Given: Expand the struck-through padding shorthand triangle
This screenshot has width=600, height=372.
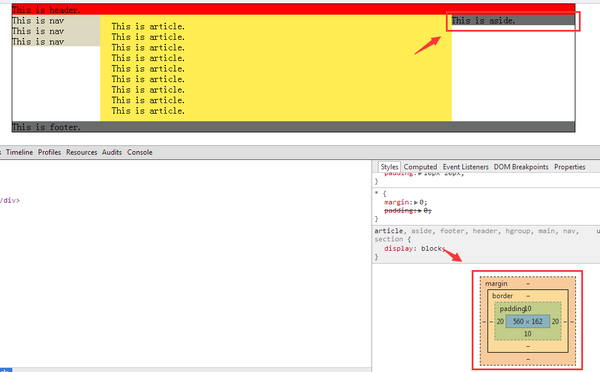Looking at the screenshot, I should tap(419, 211).
